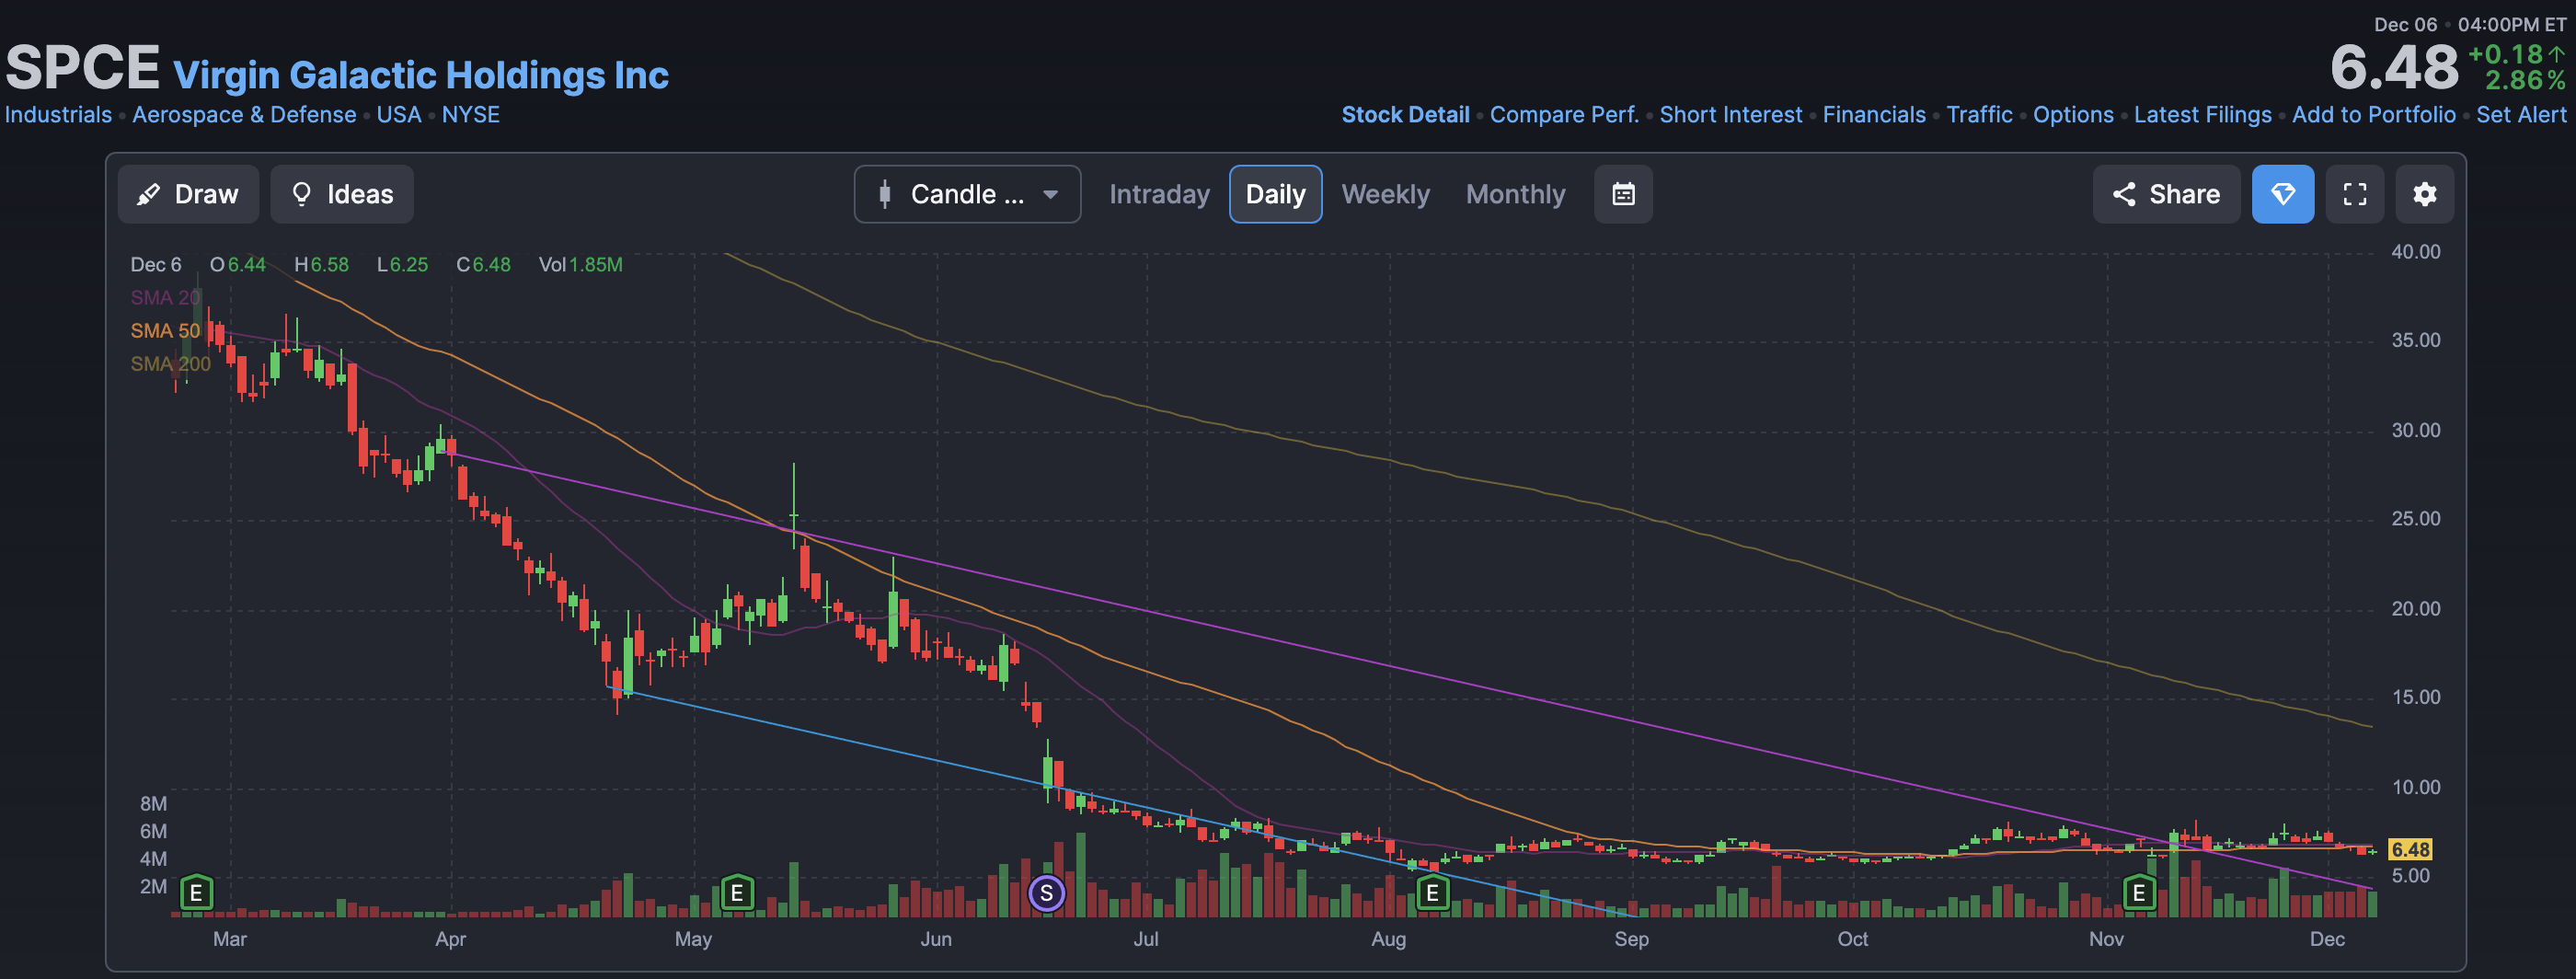Image resolution: width=2576 pixels, height=979 pixels.
Task: Open the NYSE exchange link
Action: coord(470,115)
